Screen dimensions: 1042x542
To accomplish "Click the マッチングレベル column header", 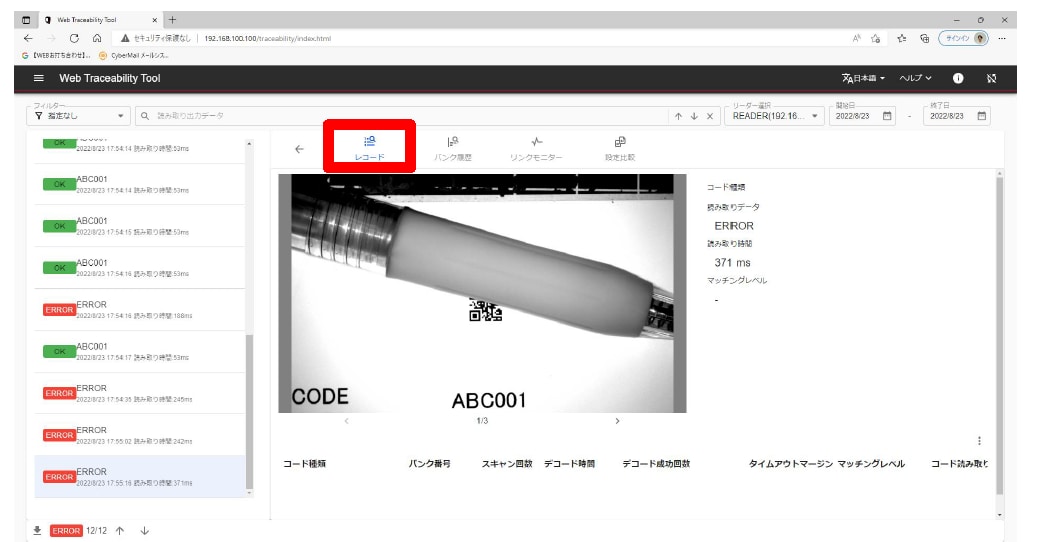I will pos(871,464).
